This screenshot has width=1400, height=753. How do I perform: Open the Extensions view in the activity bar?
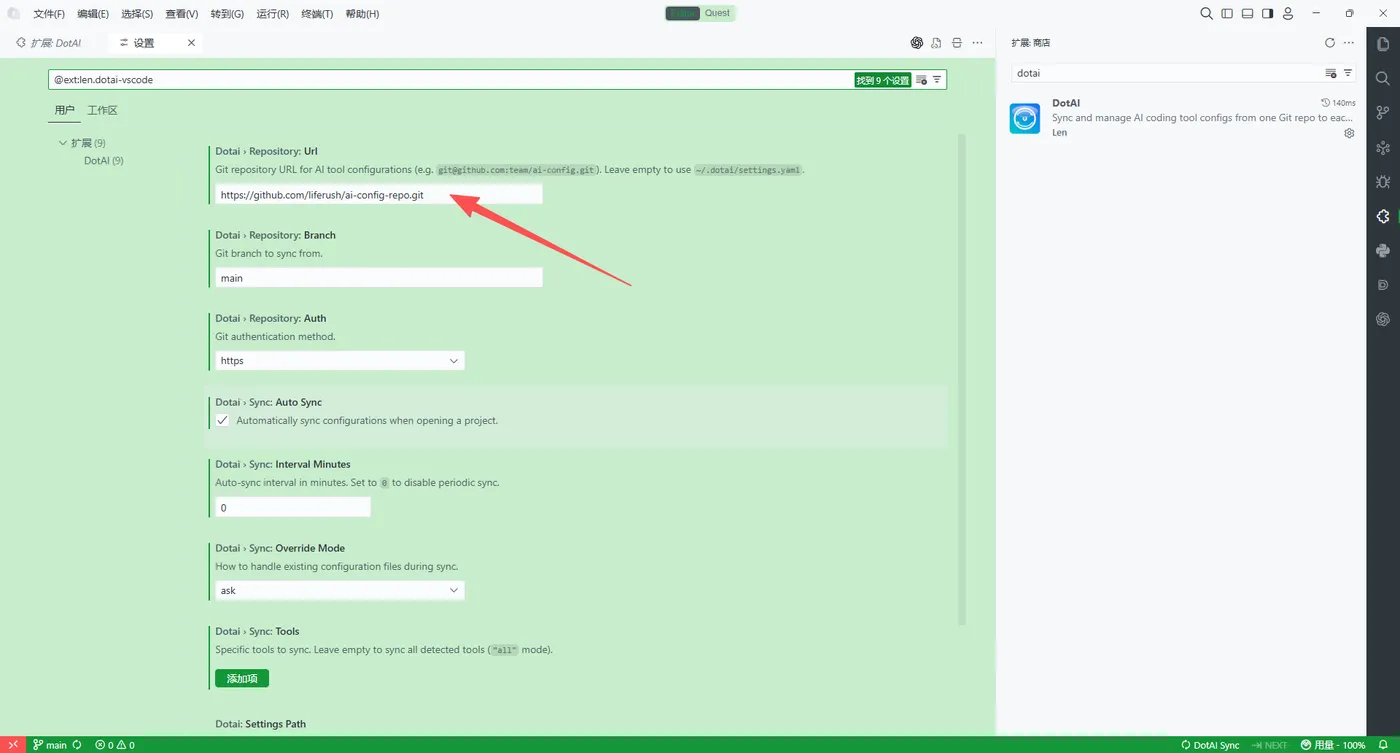click(x=1383, y=216)
